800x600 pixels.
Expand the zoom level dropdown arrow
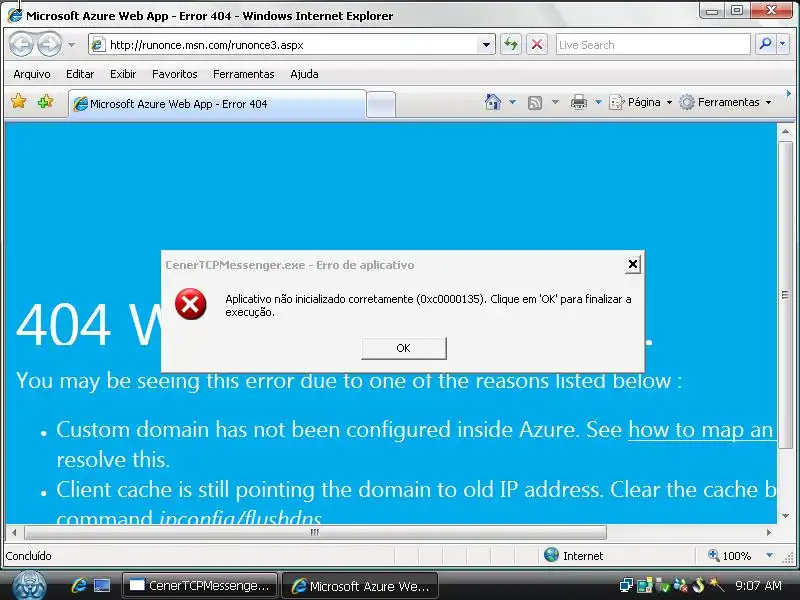point(769,555)
